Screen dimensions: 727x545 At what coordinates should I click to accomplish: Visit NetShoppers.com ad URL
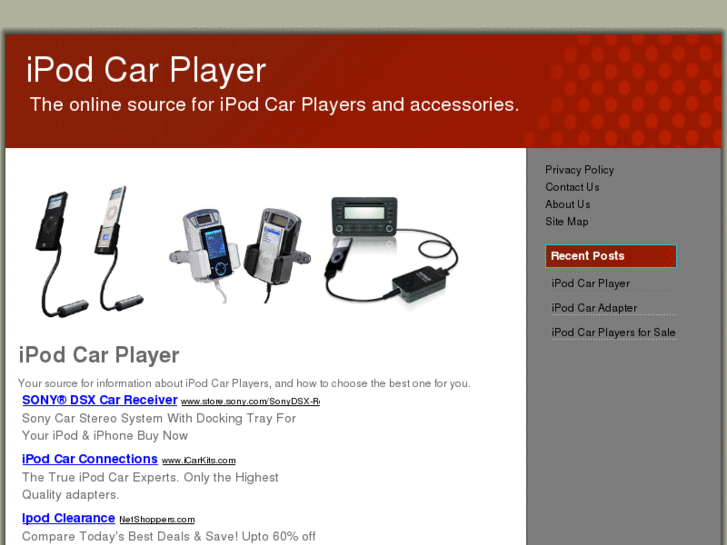tap(157, 519)
